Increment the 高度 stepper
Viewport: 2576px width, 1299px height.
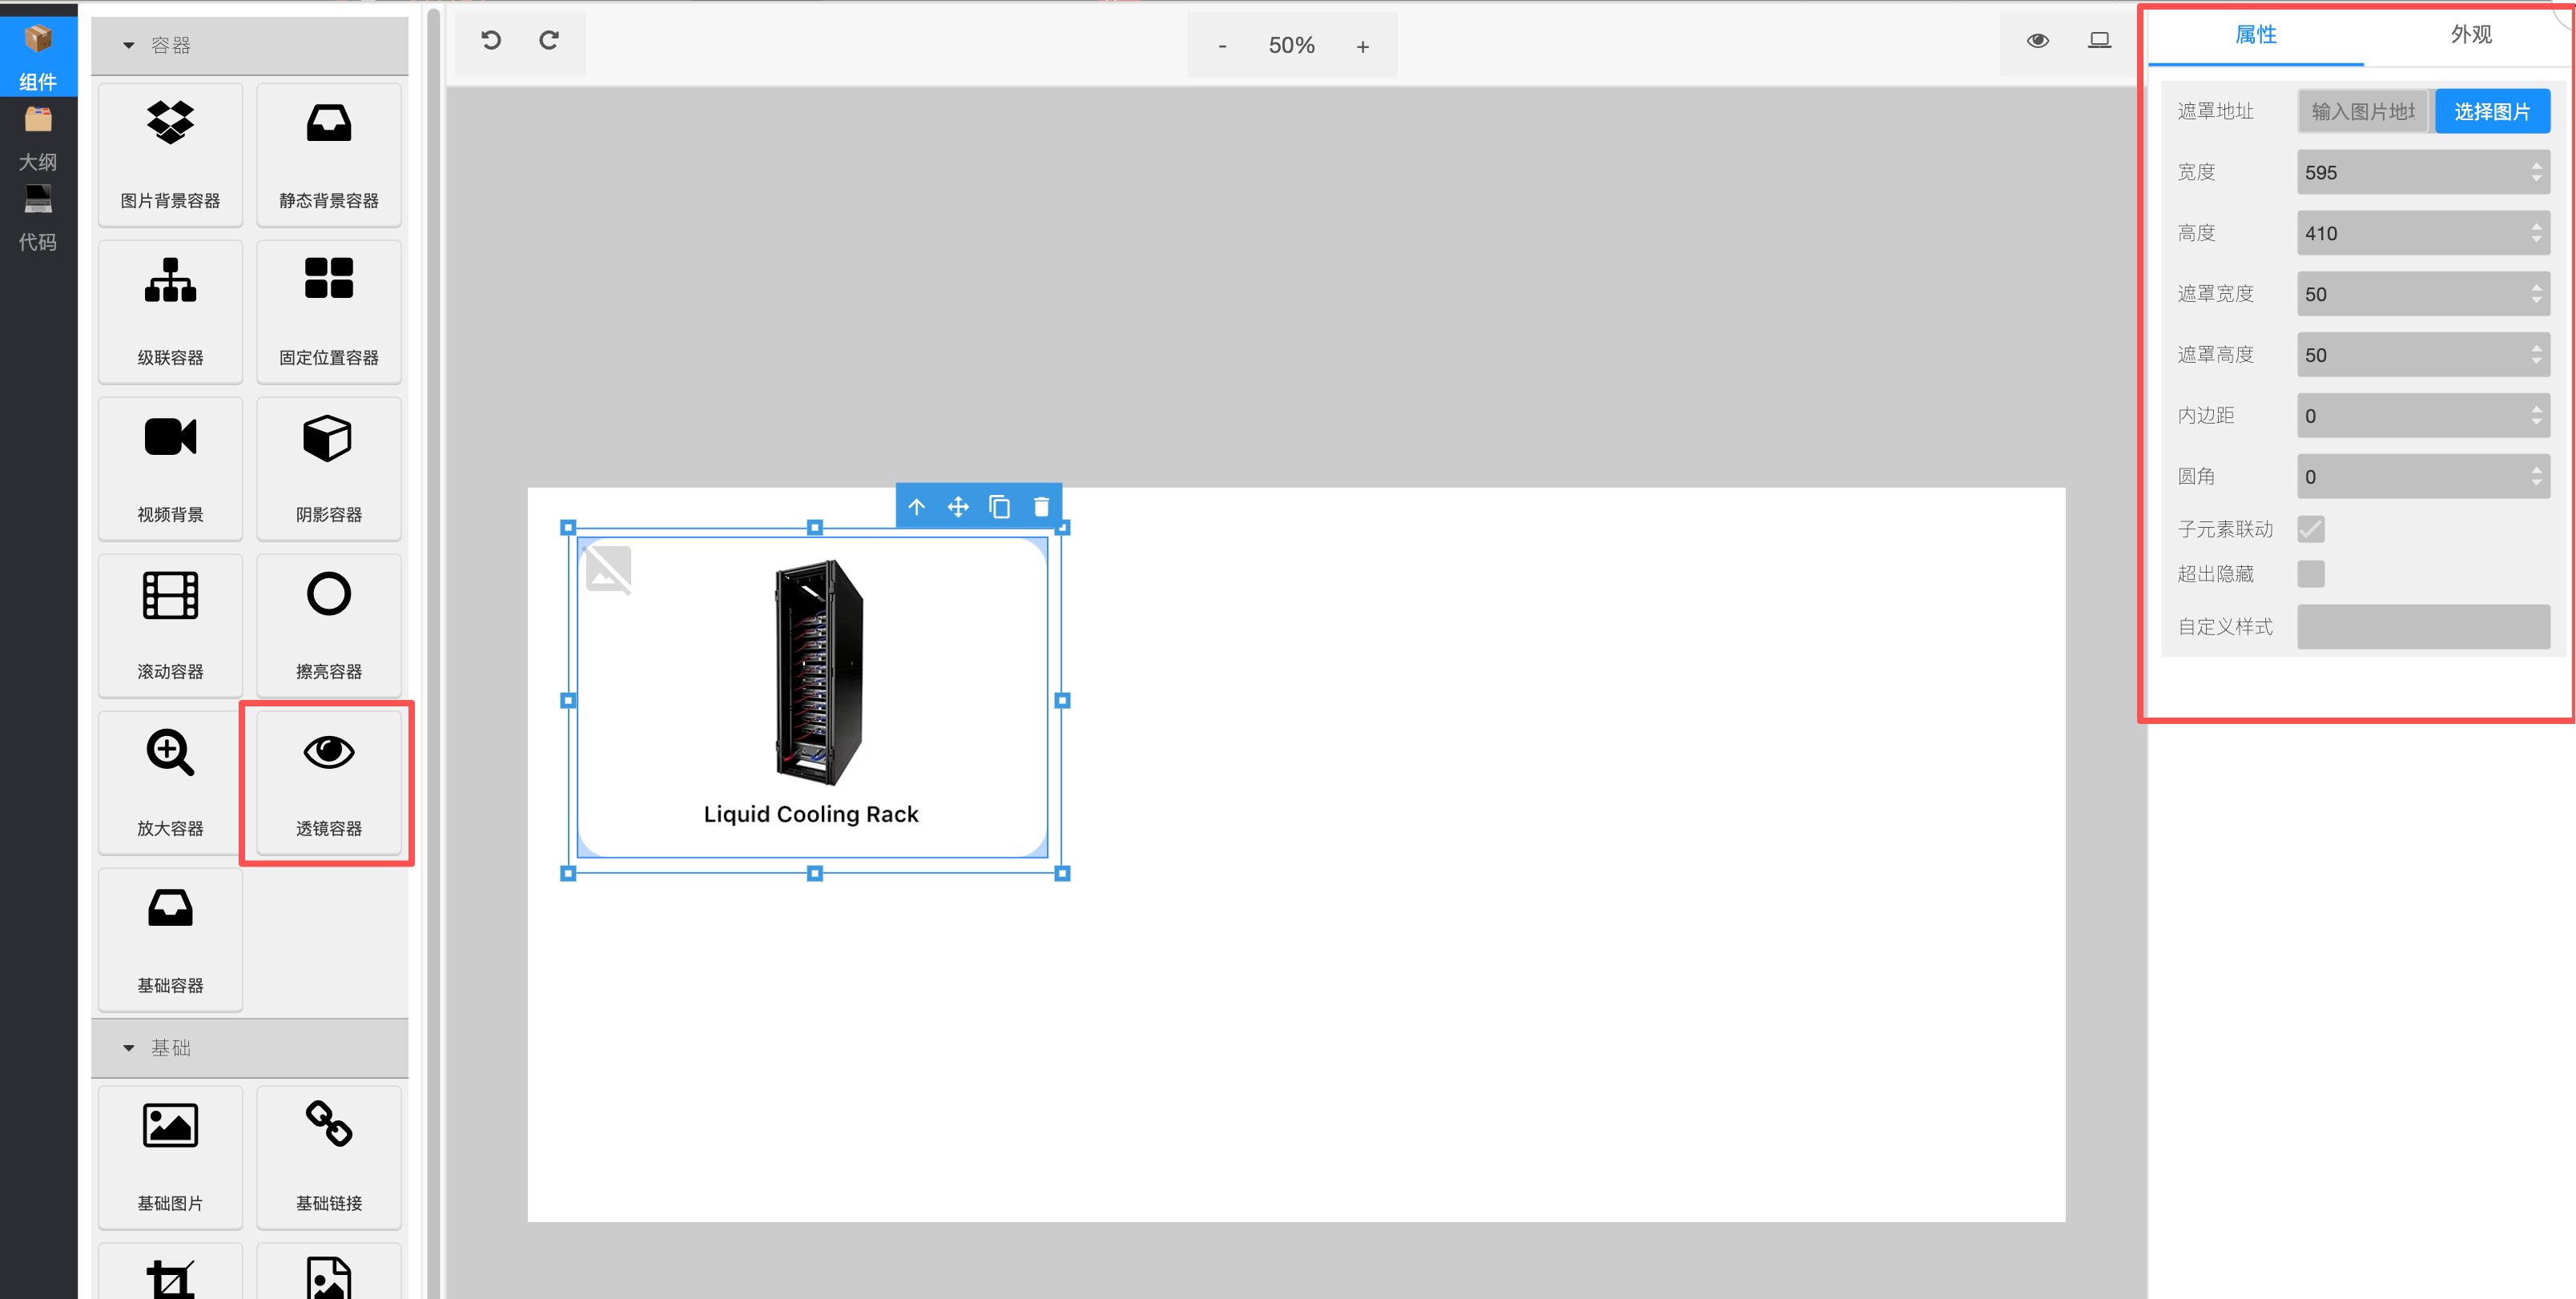coord(2537,226)
